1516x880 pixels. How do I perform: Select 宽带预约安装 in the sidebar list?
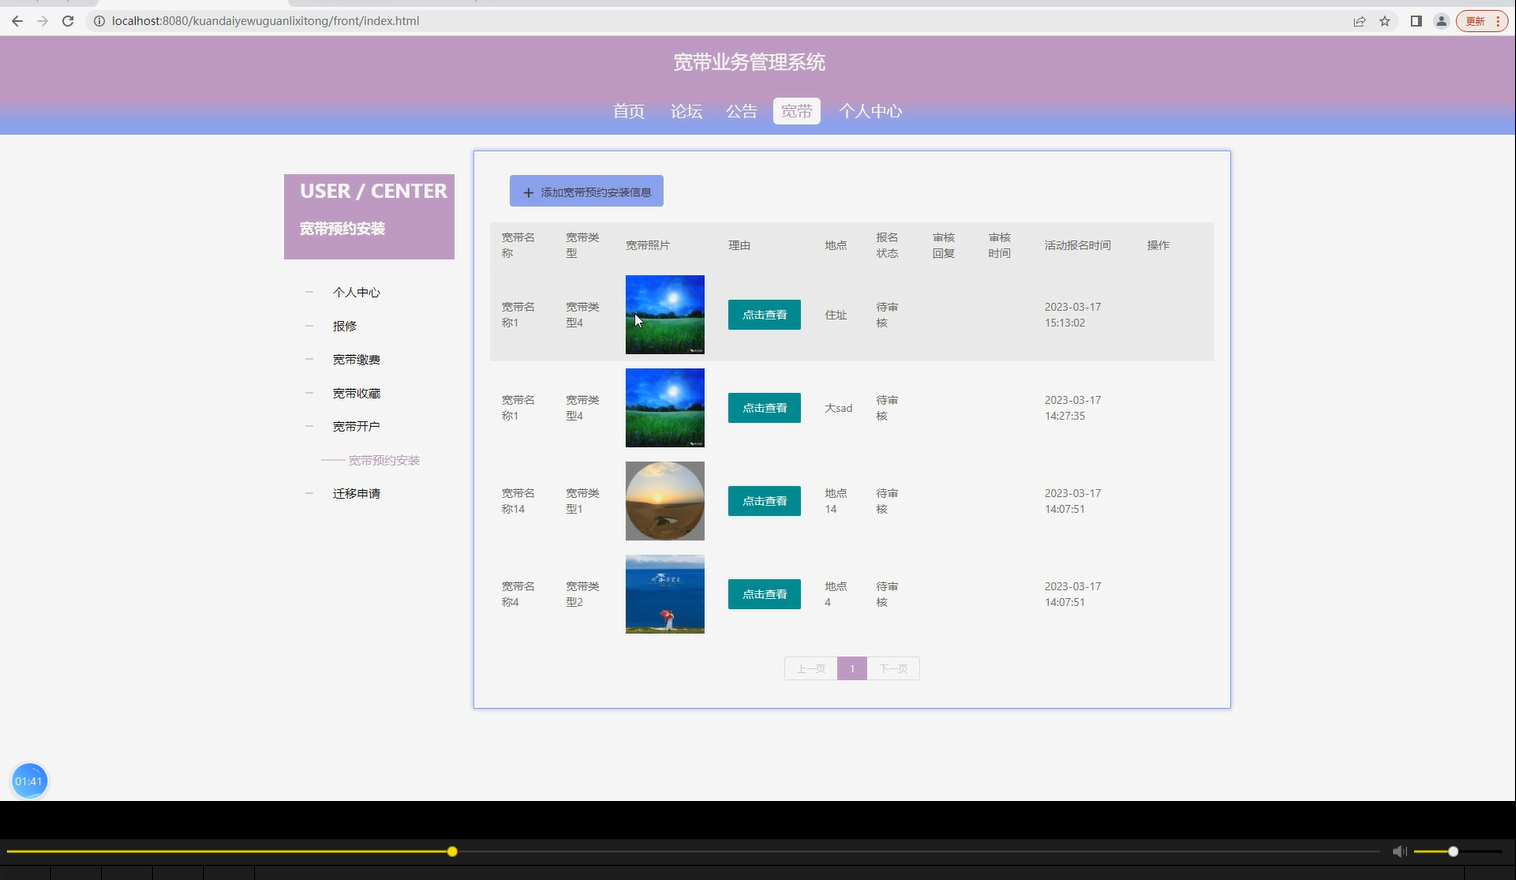[x=384, y=461]
